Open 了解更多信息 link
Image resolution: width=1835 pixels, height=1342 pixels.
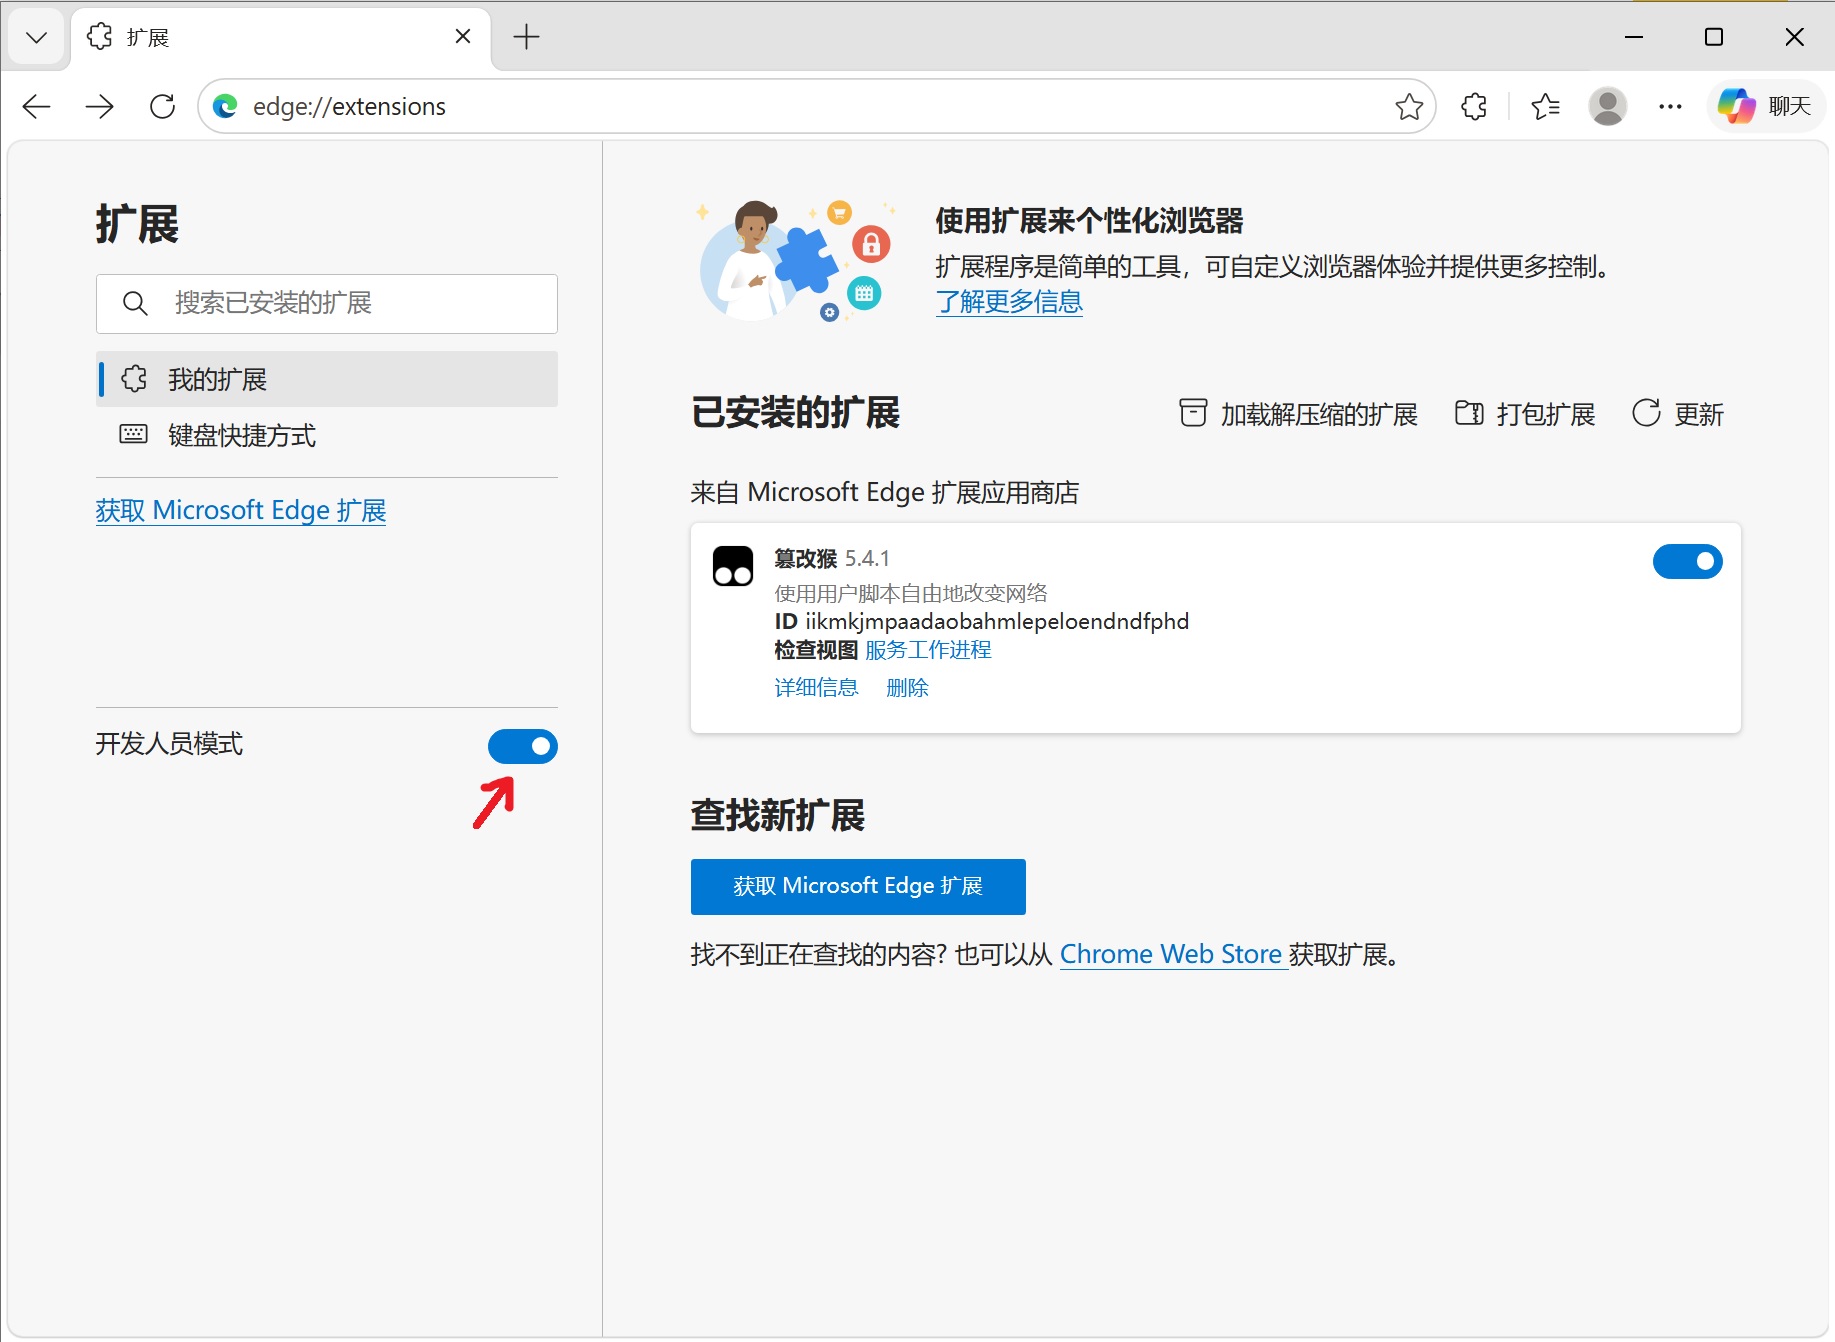click(x=1009, y=301)
